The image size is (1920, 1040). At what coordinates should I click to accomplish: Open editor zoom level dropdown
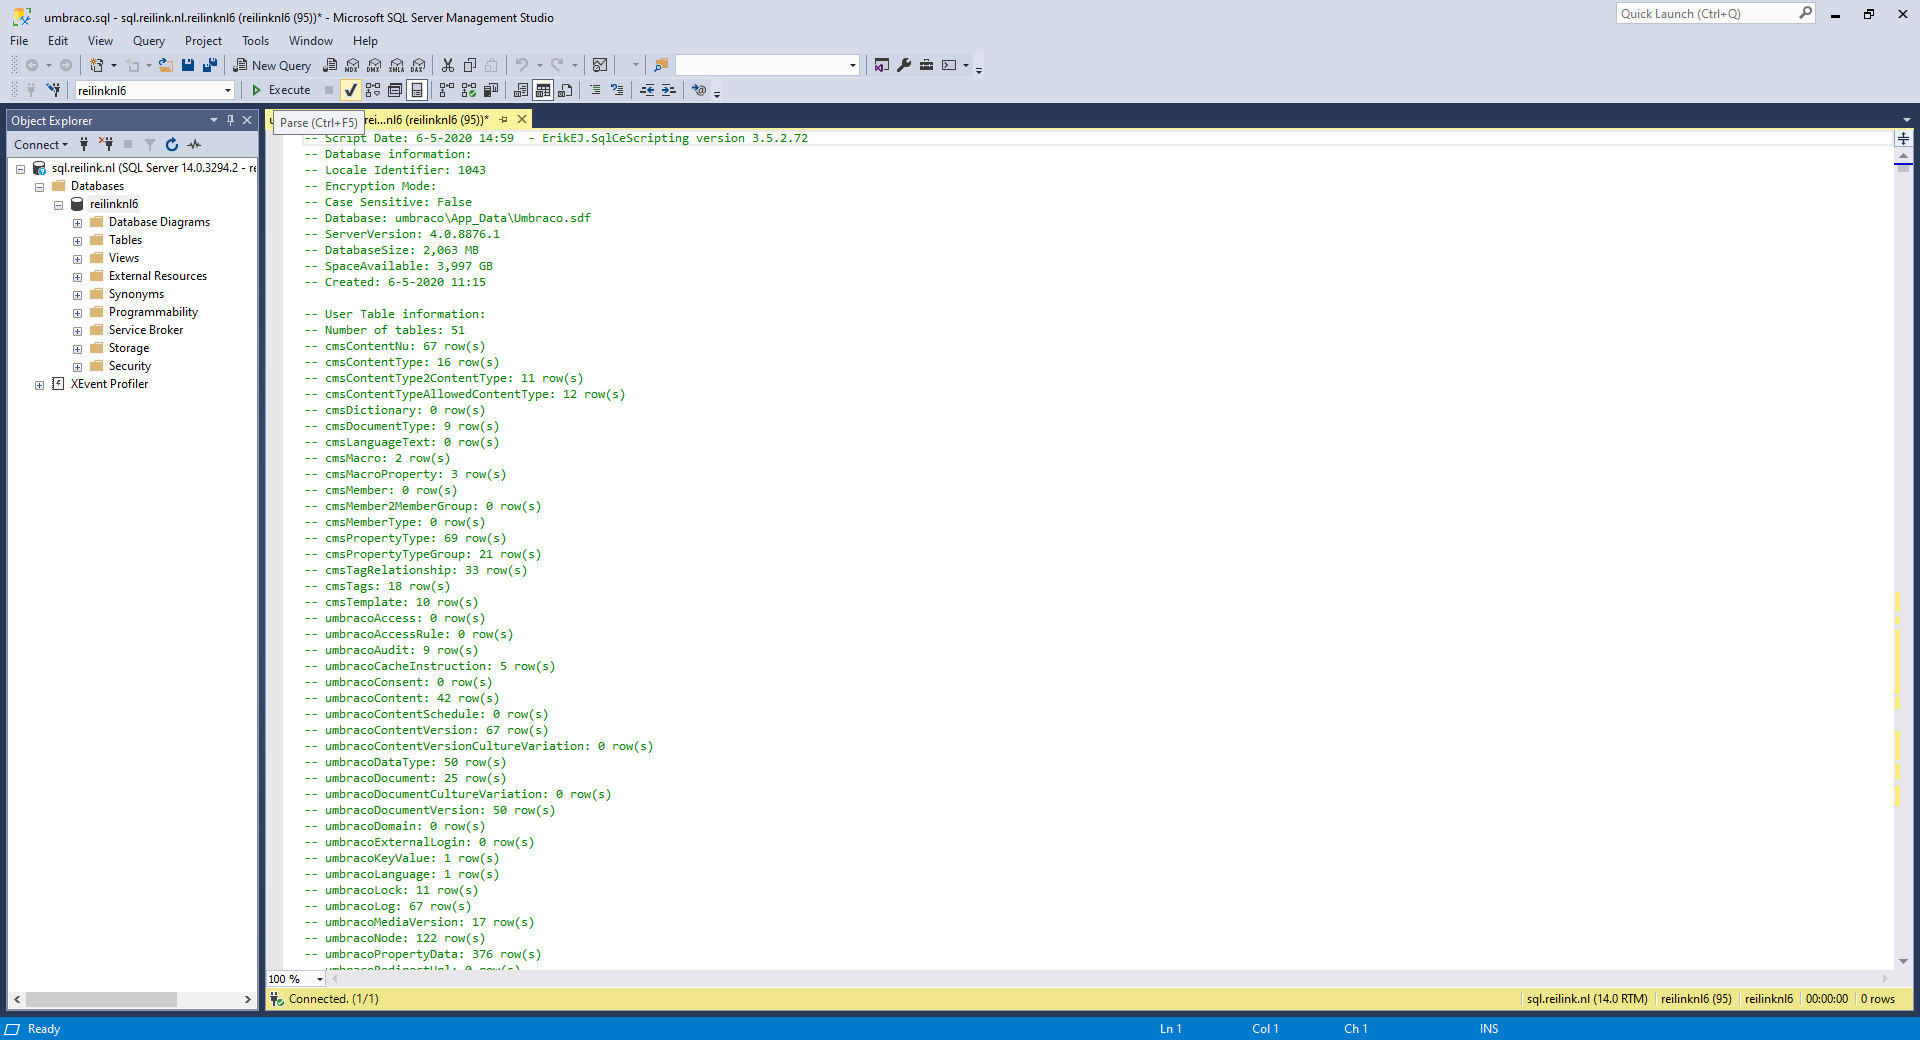click(x=319, y=979)
